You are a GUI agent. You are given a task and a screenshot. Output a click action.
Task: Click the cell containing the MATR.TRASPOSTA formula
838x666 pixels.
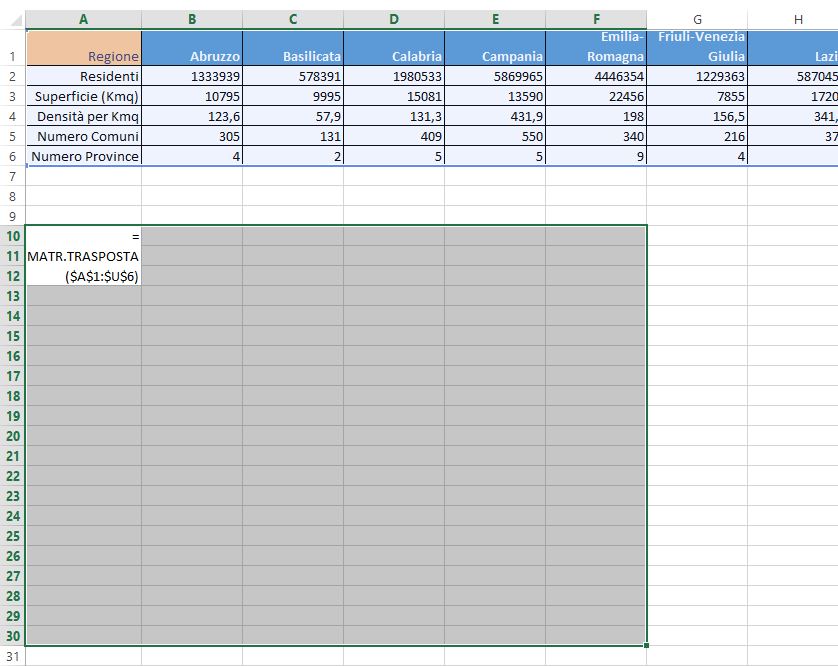(83, 255)
